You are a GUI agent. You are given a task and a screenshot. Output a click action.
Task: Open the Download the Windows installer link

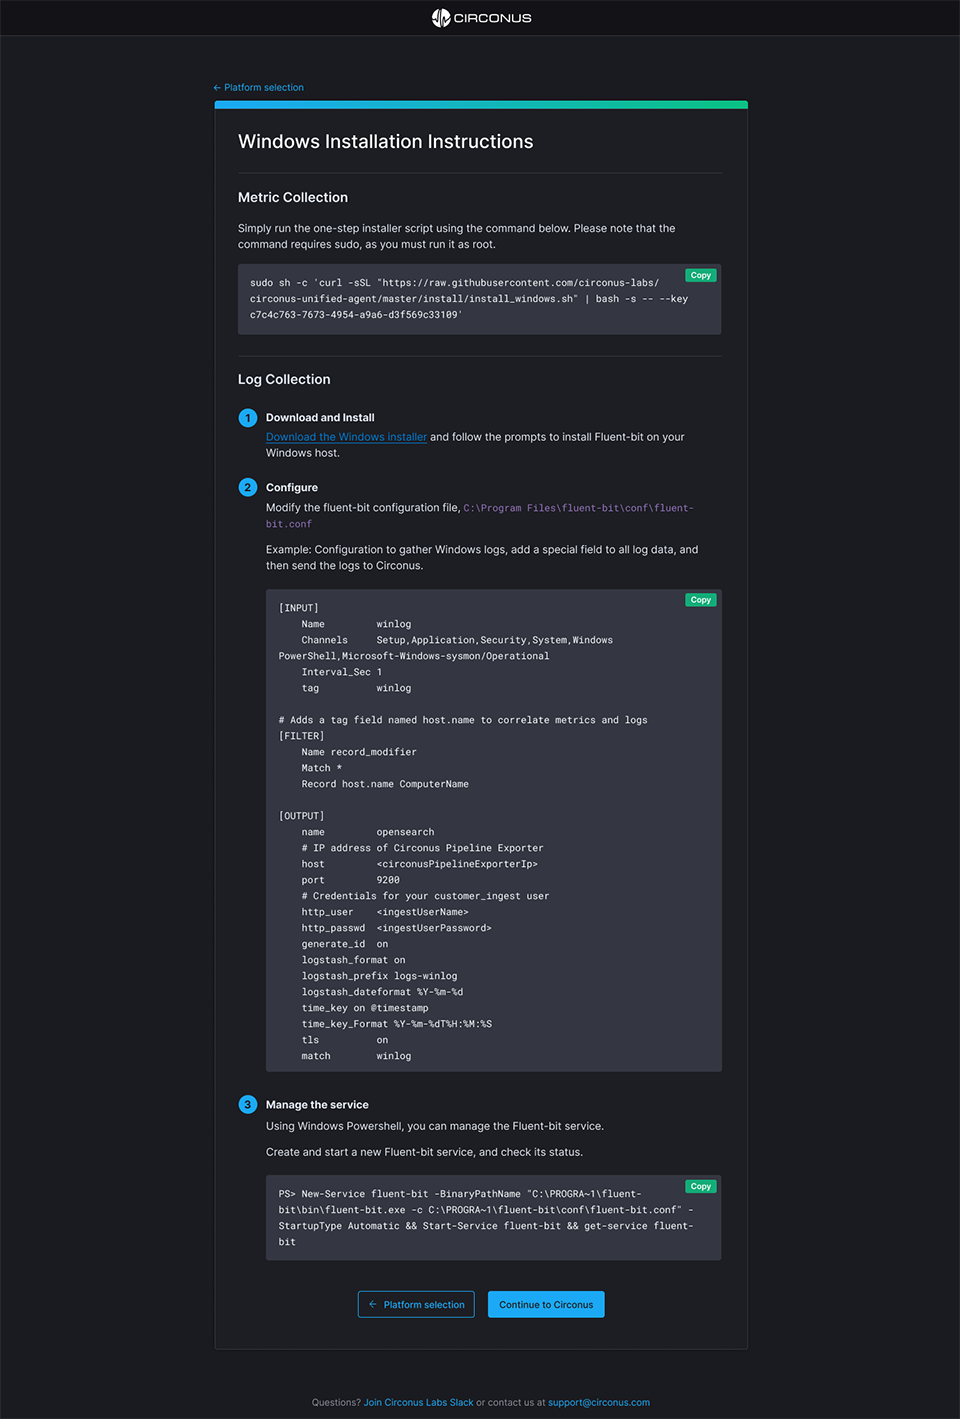coord(346,437)
